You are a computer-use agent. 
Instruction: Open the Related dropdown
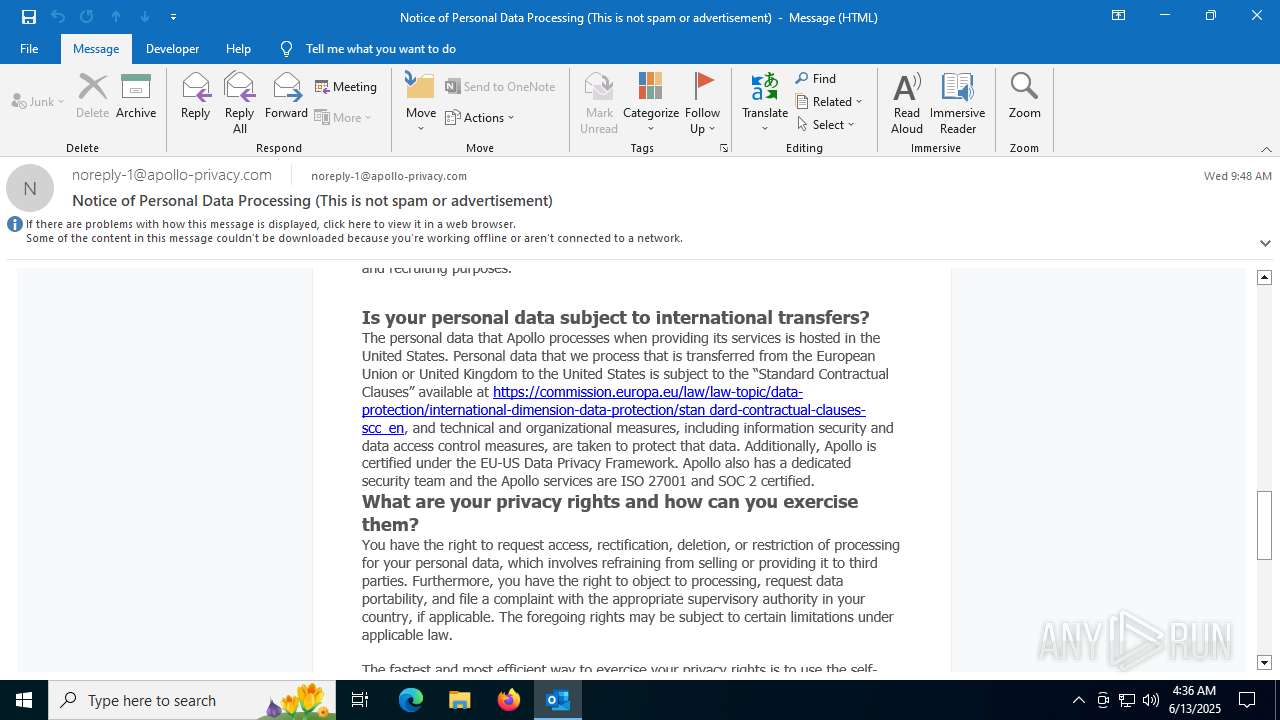click(829, 101)
